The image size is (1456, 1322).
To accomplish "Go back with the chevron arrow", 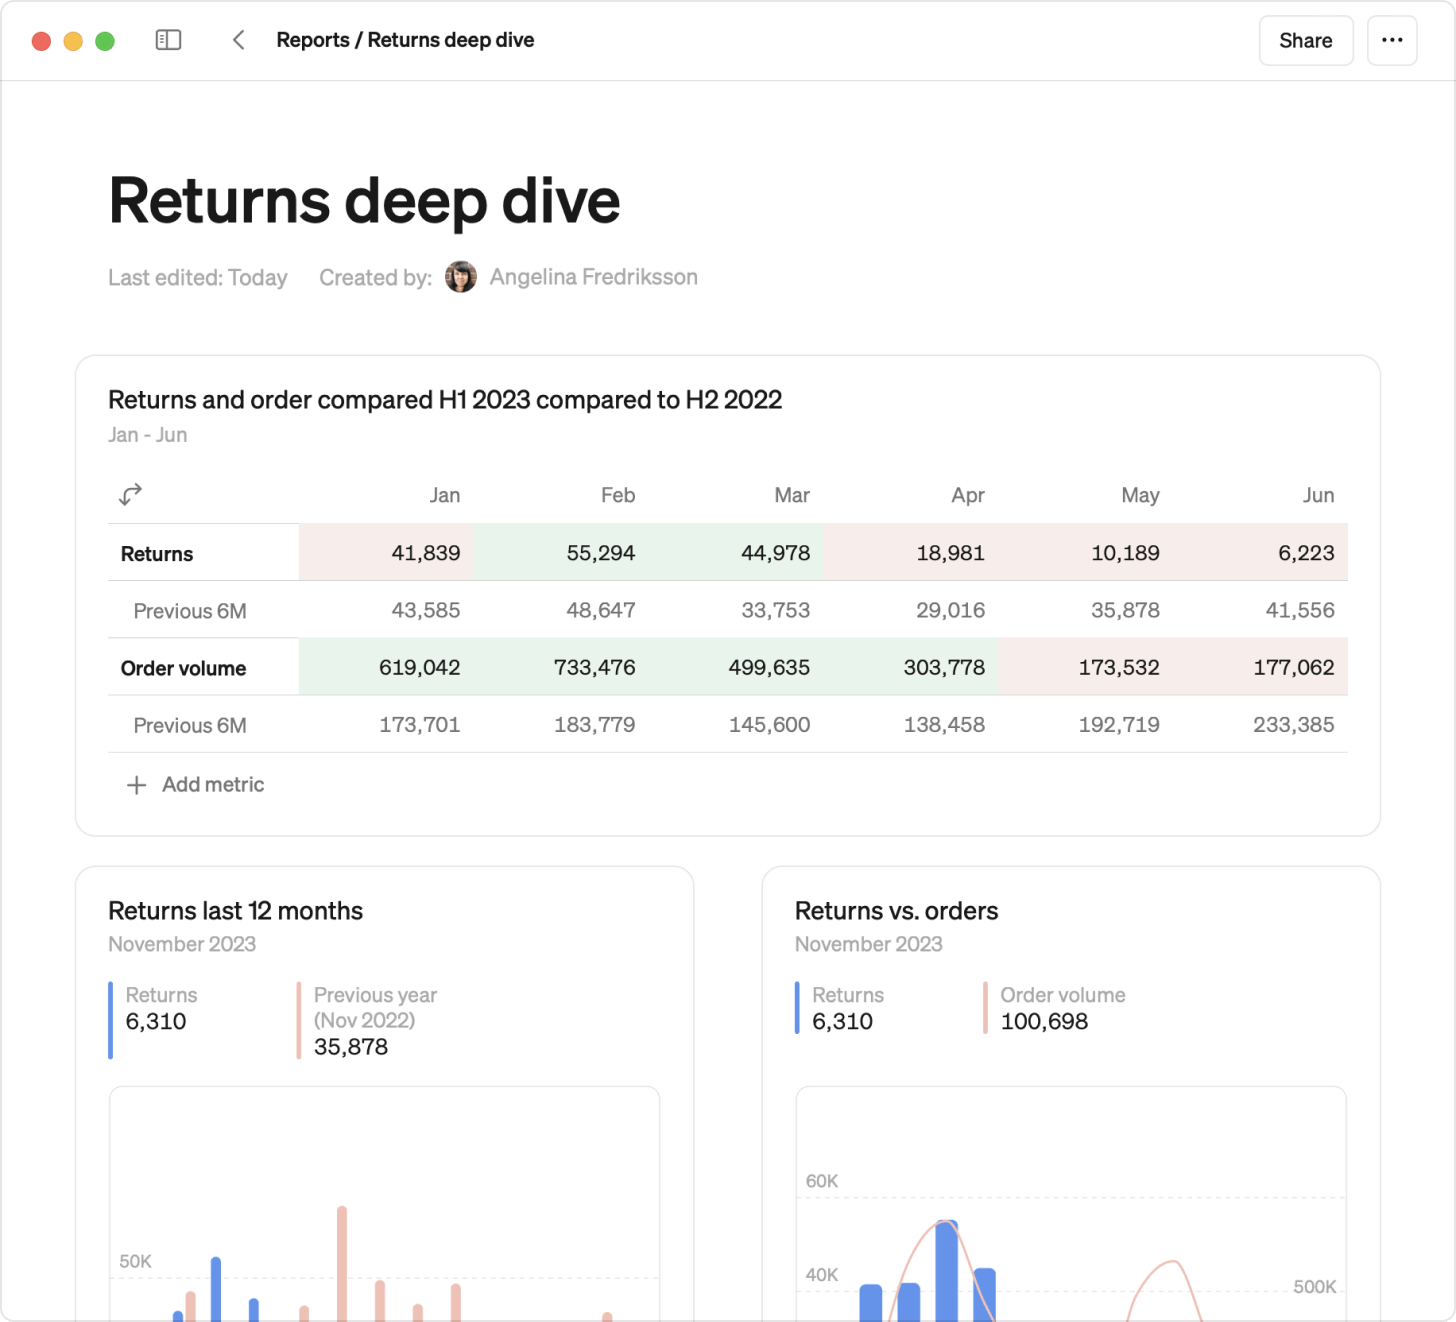I will pos(238,40).
